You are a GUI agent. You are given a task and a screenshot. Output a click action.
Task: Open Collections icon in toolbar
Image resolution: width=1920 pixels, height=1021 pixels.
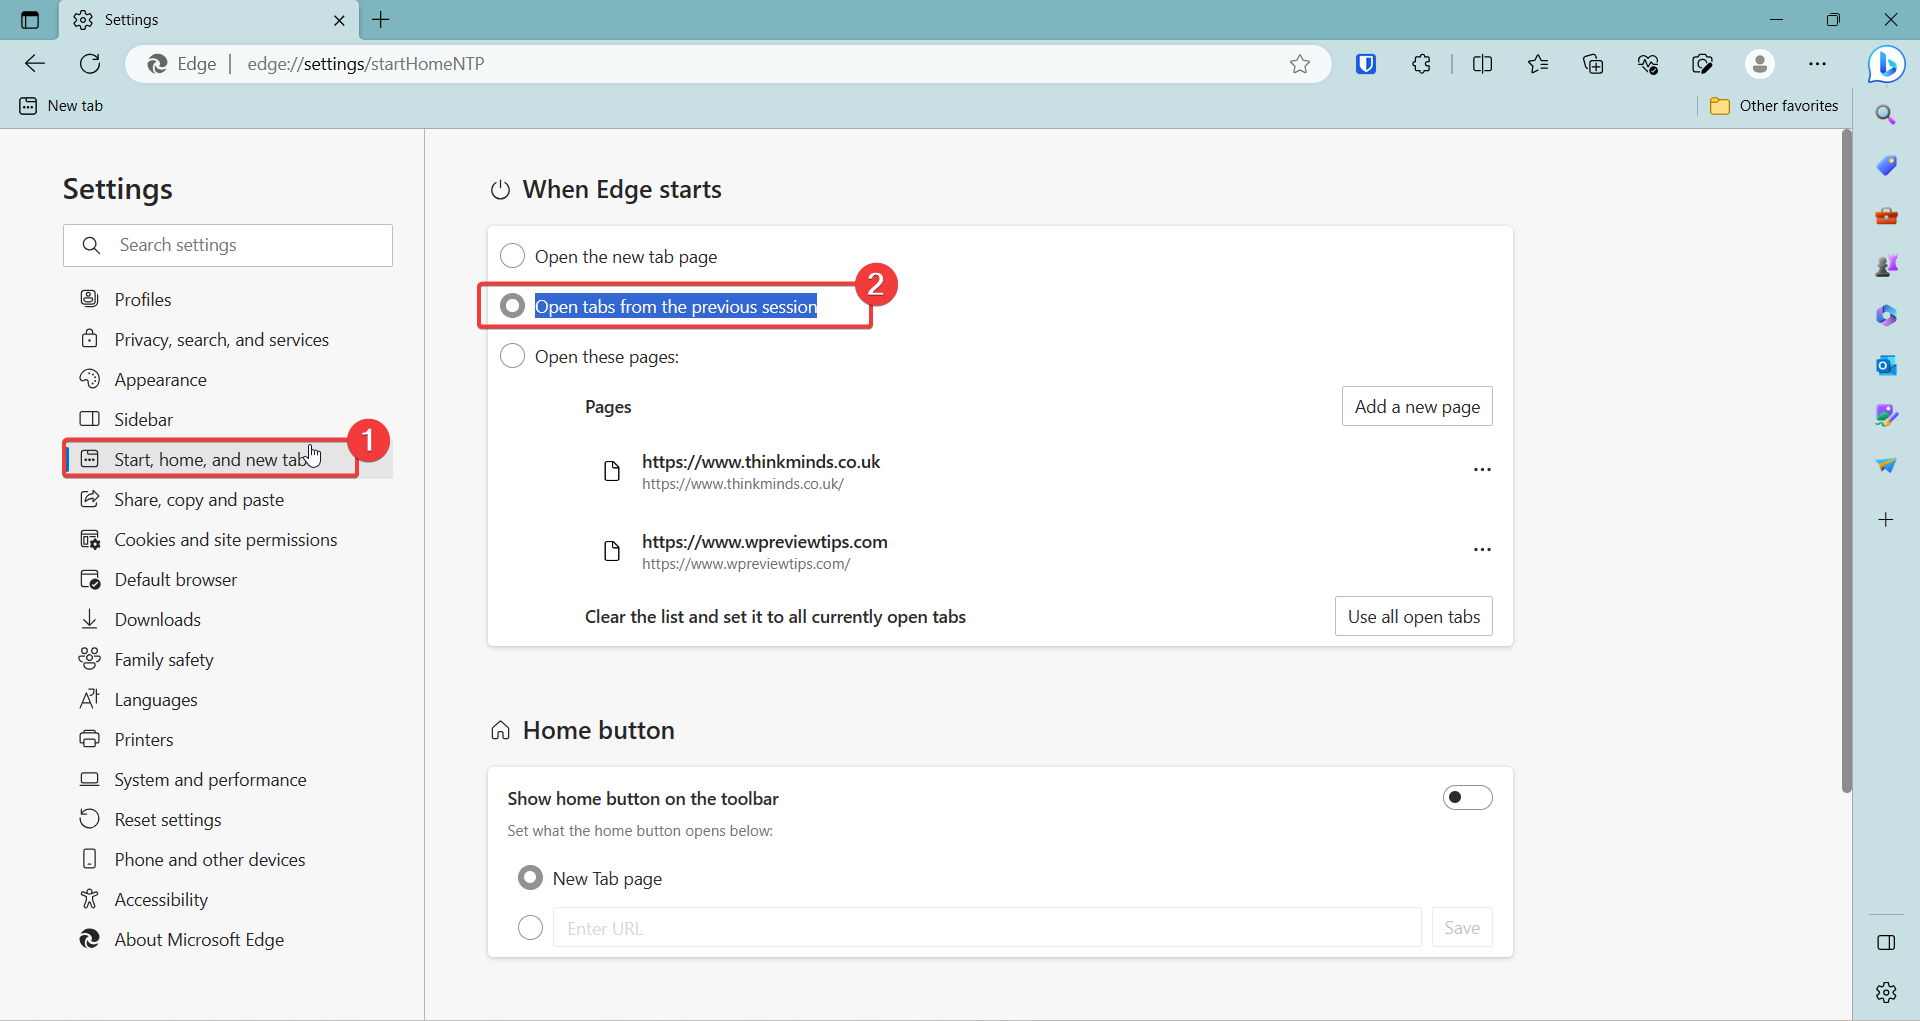[x=1593, y=64]
